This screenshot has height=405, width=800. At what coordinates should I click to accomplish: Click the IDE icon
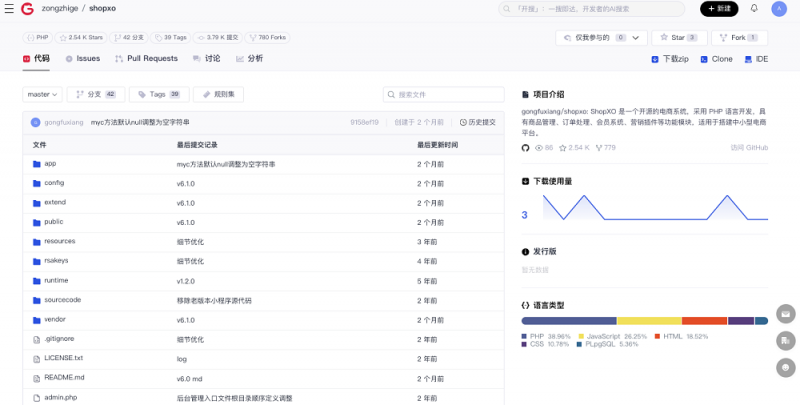pos(748,59)
